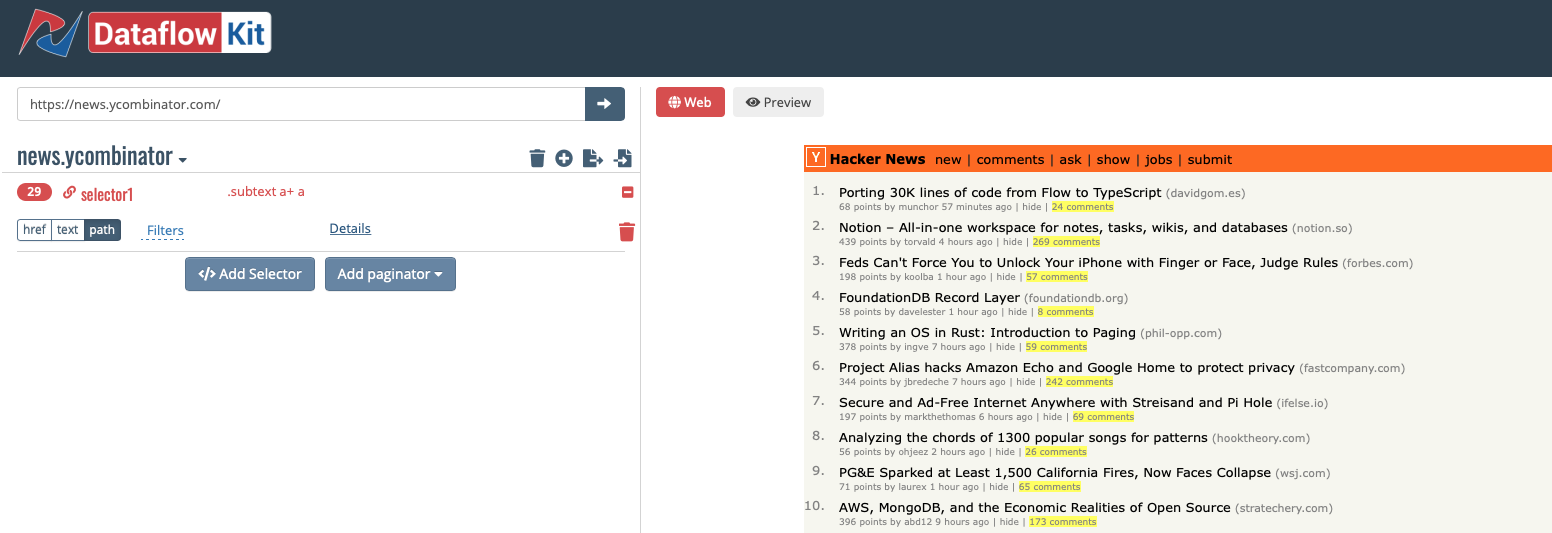Toggle the path attribute option

click(x=102, y=230)
